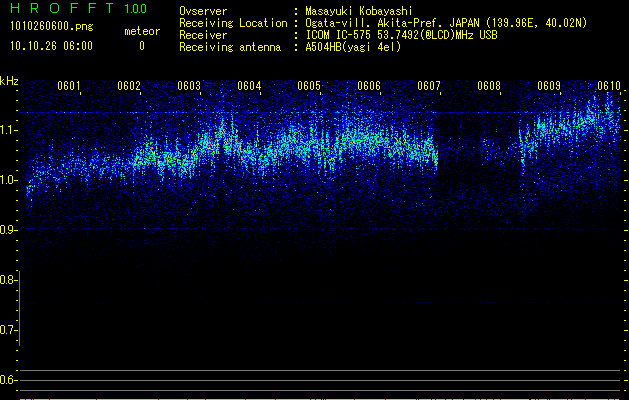Viewport: 629px width, 400px height.
Task: Click the HROFFT title text
Action: coord(64,9)
